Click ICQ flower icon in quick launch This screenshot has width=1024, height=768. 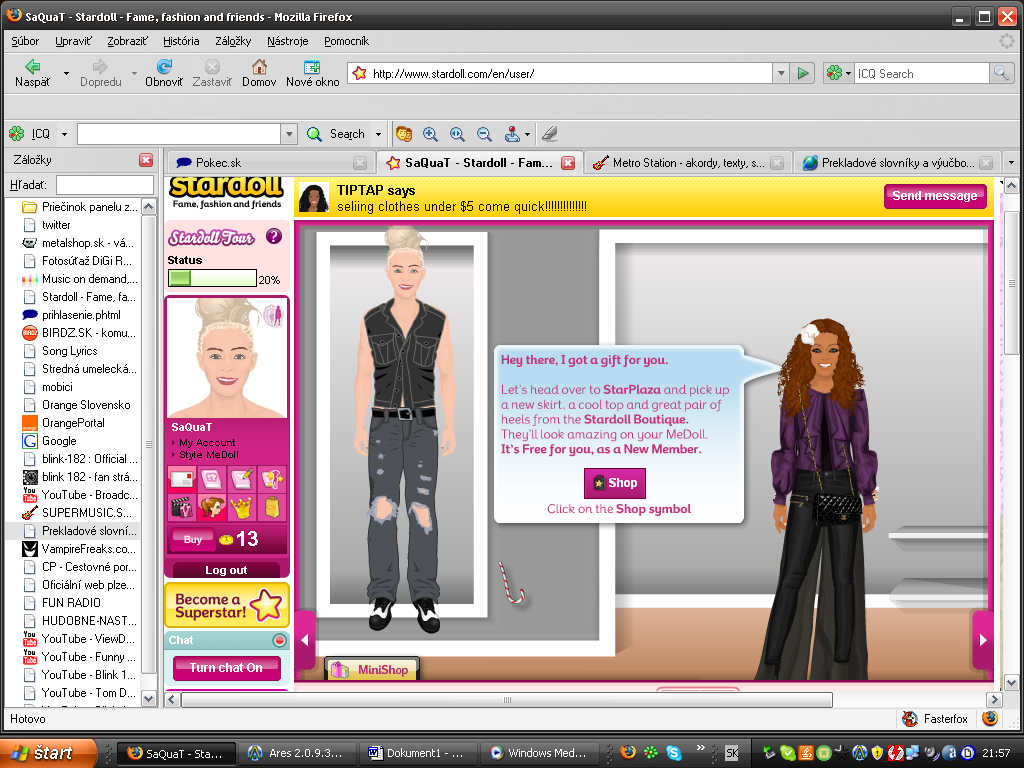[x=650, y=753]
